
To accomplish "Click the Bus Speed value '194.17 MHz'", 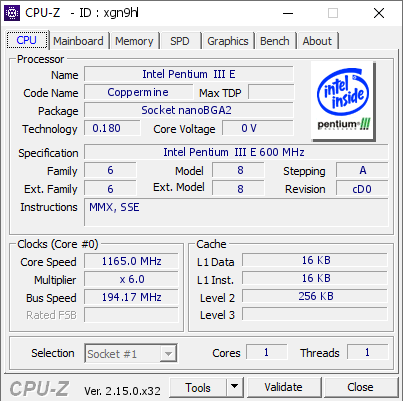I will point(131,297).
